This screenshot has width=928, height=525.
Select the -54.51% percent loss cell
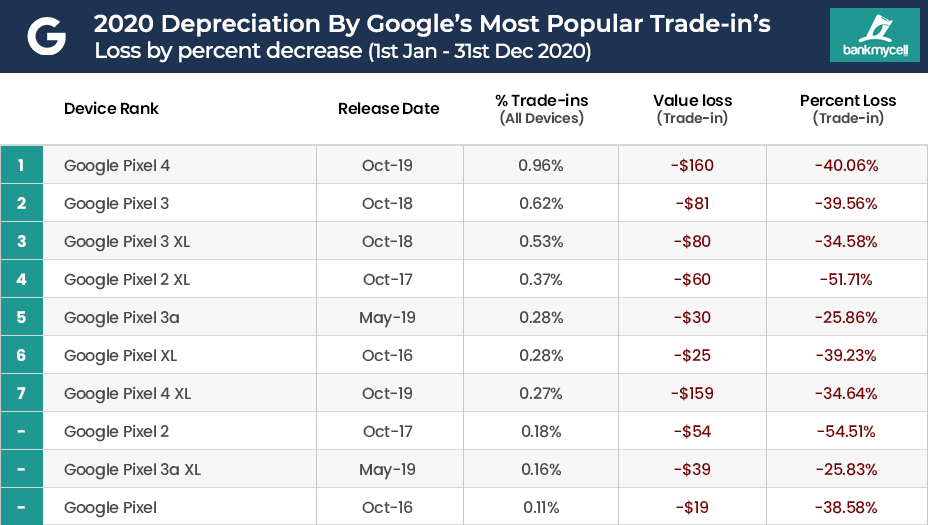(845, 432)
